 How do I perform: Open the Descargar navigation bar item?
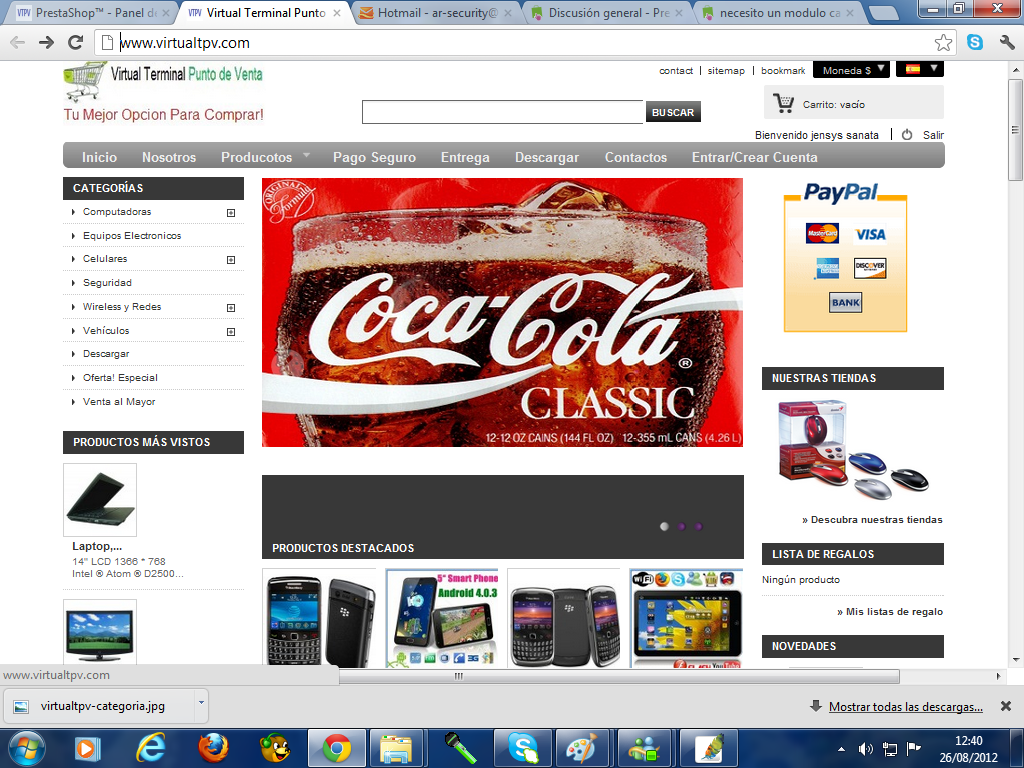pos(547,157)
